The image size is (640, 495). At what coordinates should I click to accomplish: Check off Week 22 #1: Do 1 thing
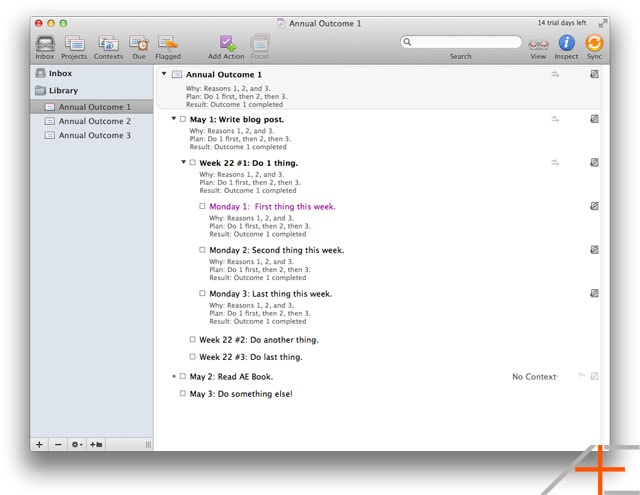pyautogui.click(x=193, y=162)
